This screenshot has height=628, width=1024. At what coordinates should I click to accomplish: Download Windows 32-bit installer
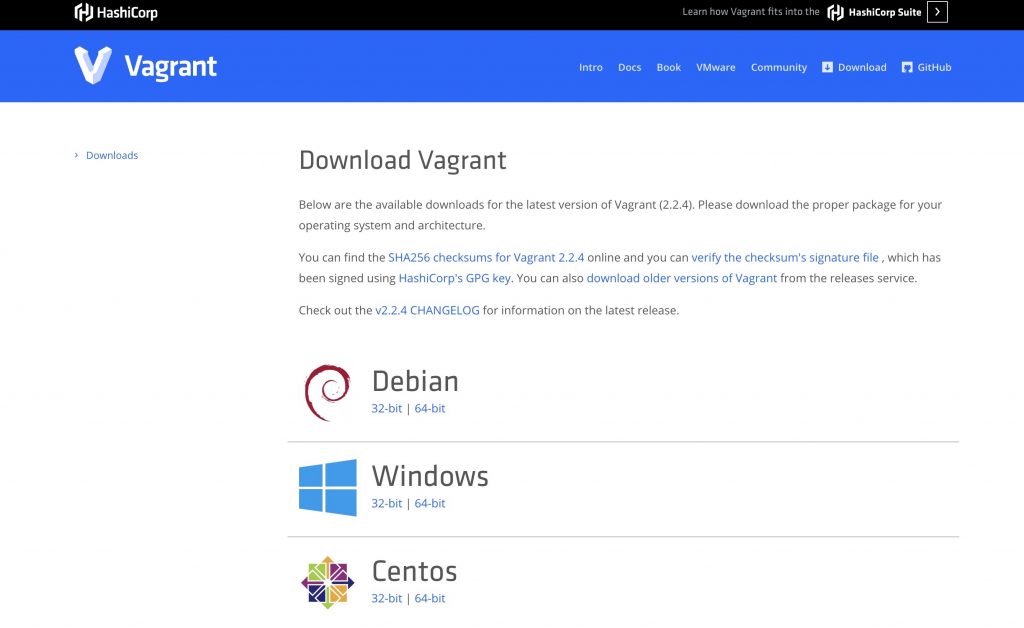click(x=387, y=503)
